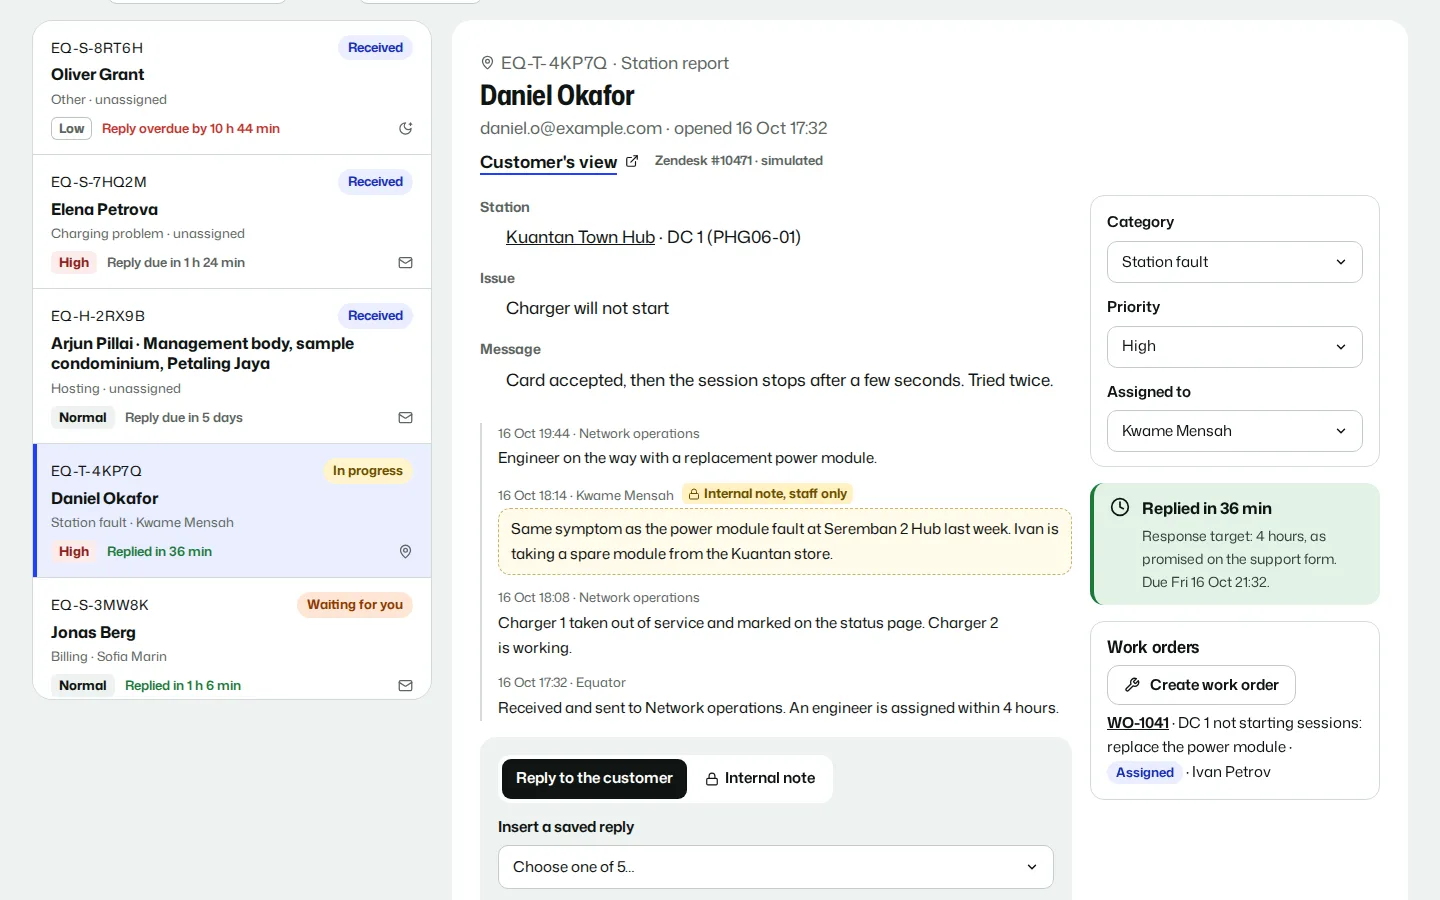Click the Waiting for you badge on Jonas Berg
This screenshot has width=1440, height=900.
coord(354,605)
